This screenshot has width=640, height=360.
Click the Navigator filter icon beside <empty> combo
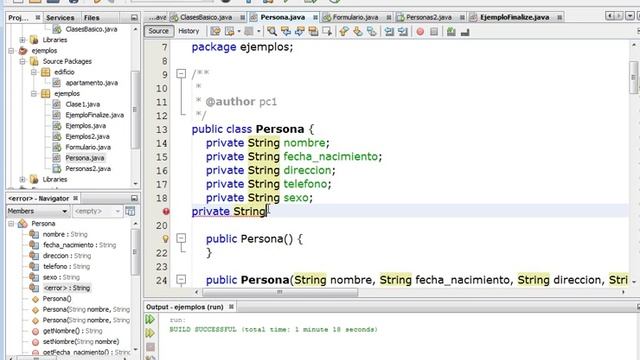130,211
